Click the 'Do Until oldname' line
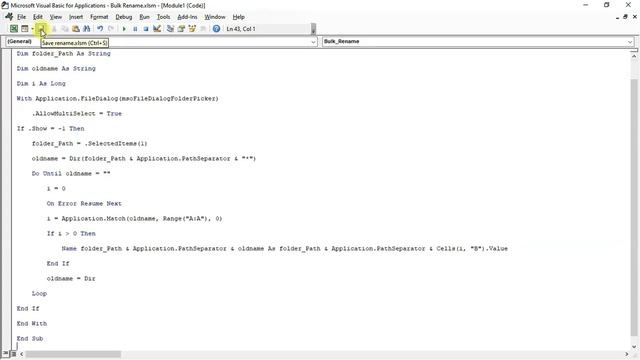The image size is (640, 360). pyautogui.click(x=71, y=173)
